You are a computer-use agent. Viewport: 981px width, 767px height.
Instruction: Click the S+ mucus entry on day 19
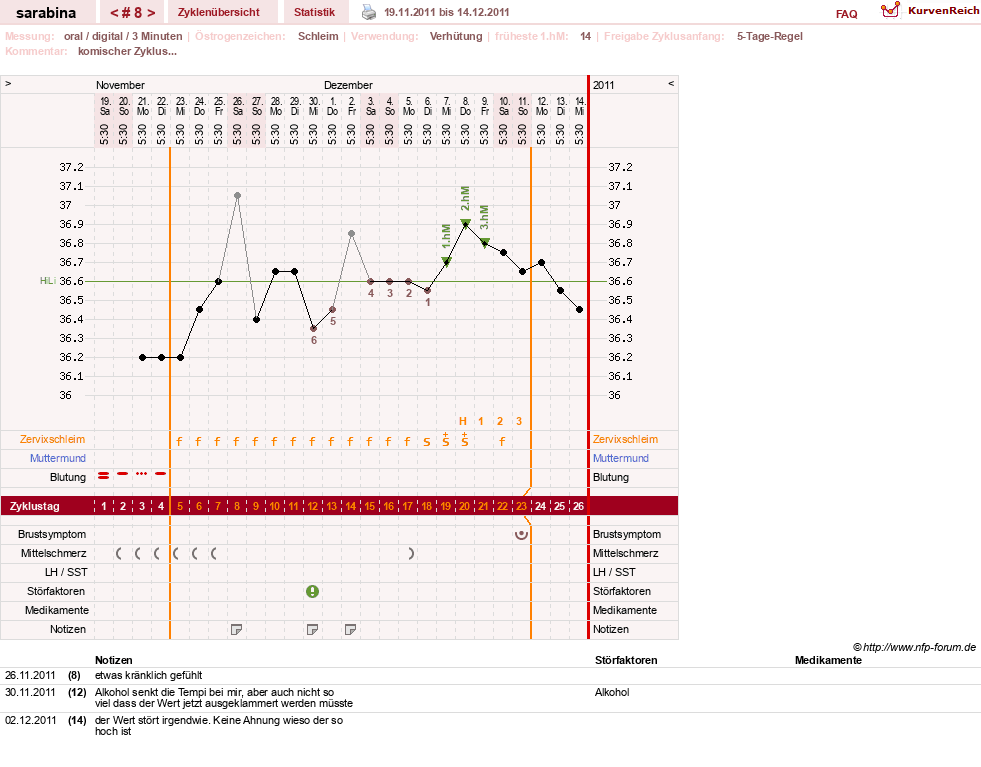(445, 440)
